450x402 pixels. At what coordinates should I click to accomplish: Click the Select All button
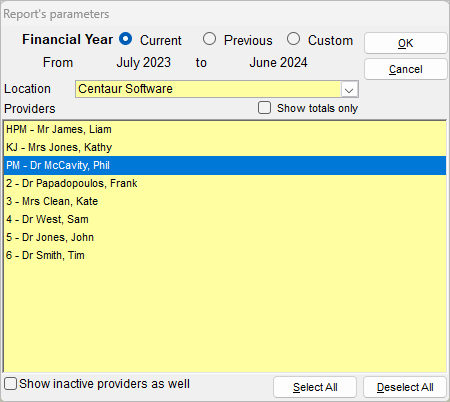coord(315,387)
